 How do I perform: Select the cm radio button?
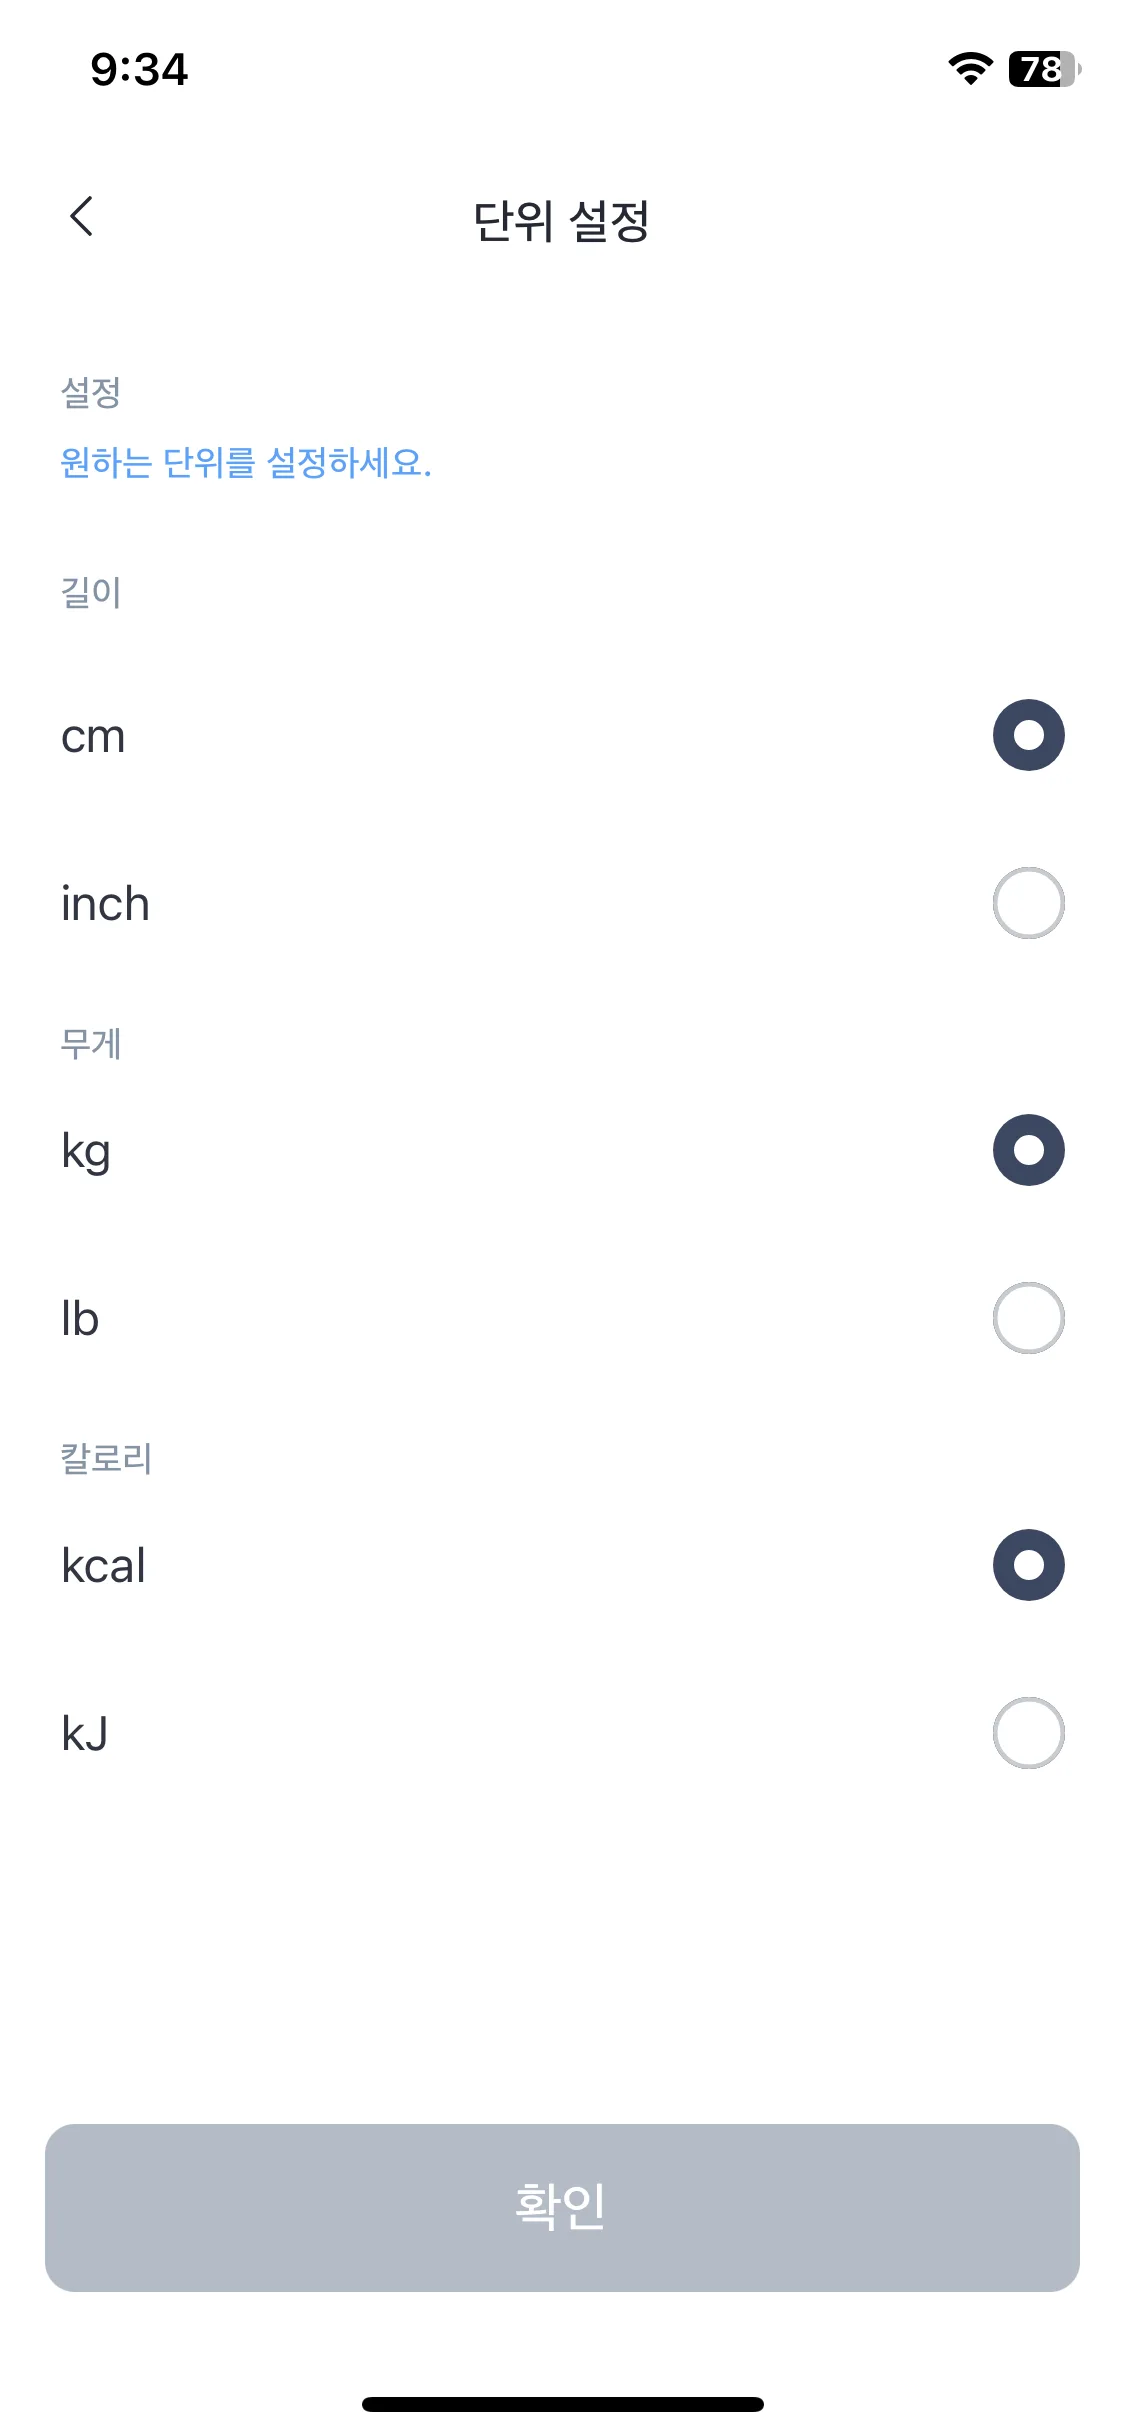point(1028,735)
